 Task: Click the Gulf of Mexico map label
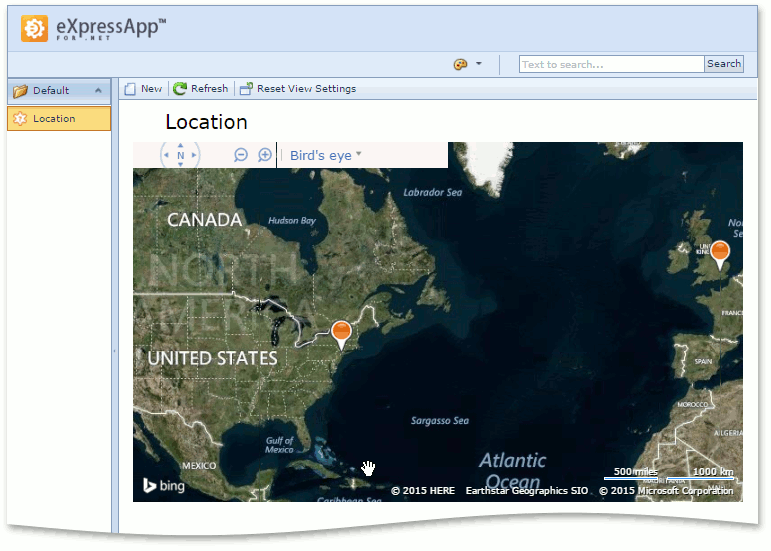tap(279, 445)
